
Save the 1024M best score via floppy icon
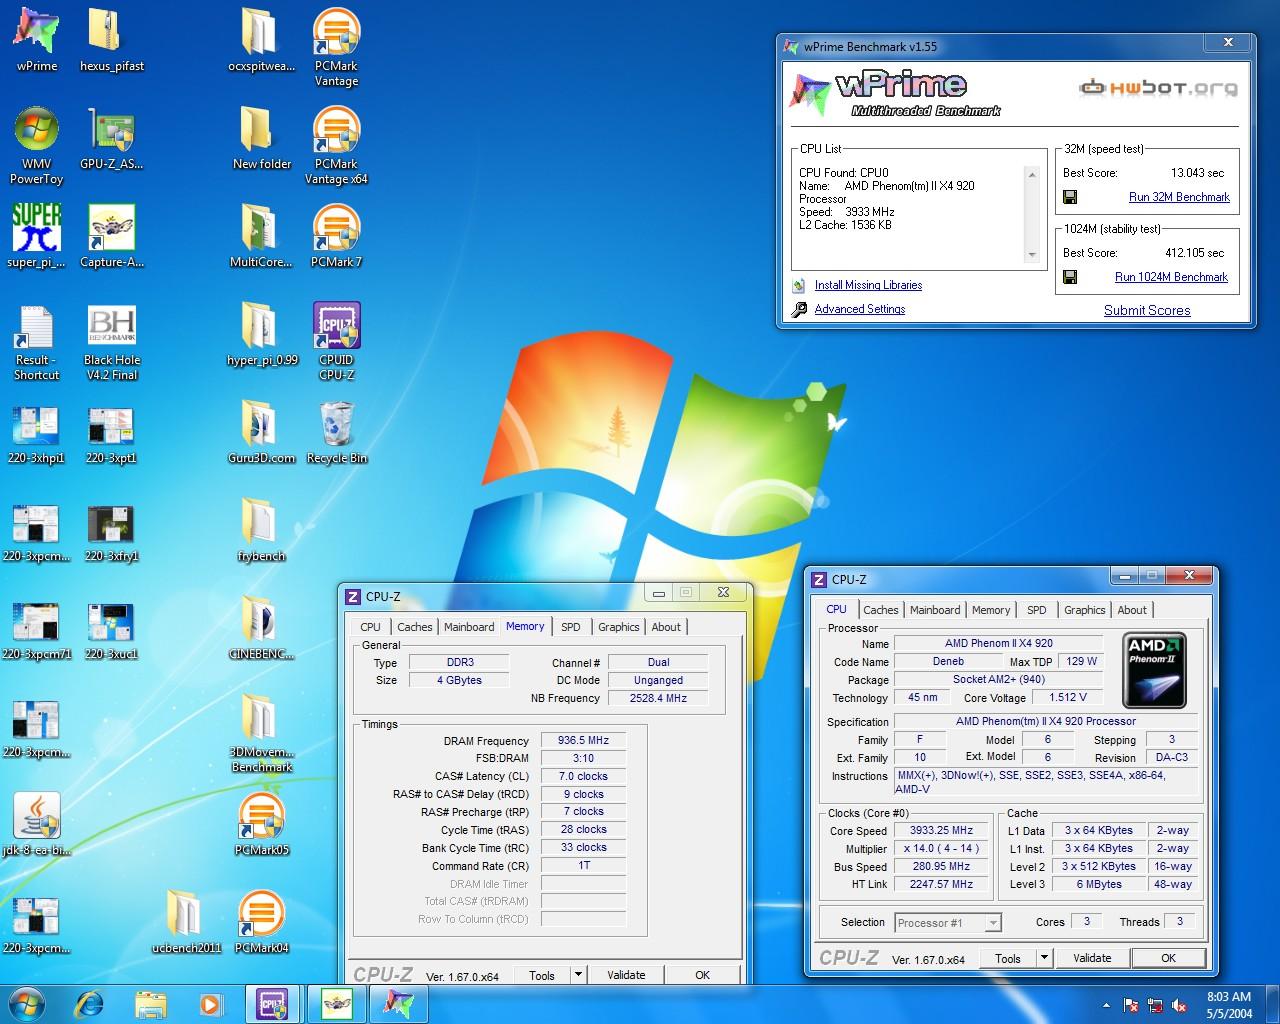1069,277
